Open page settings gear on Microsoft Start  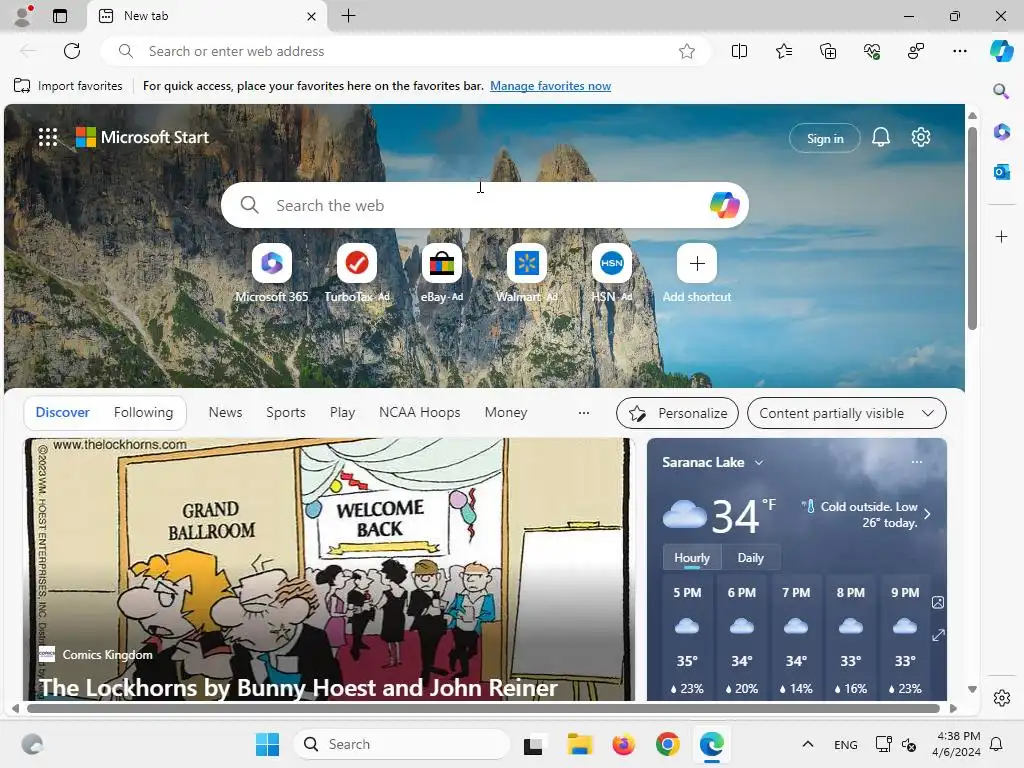click(921, 137)
